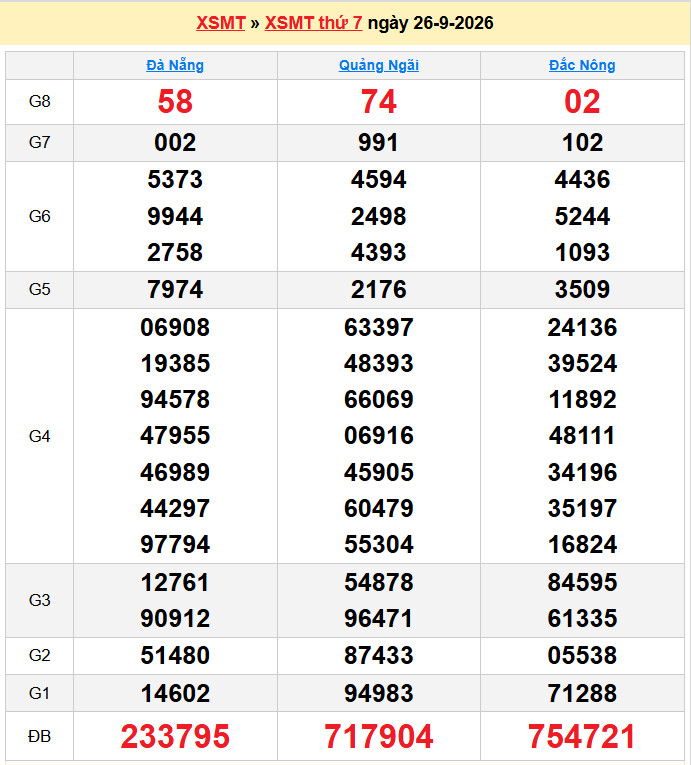Click the ĐB row label
The image size is (691, 765).
point(40,736)
